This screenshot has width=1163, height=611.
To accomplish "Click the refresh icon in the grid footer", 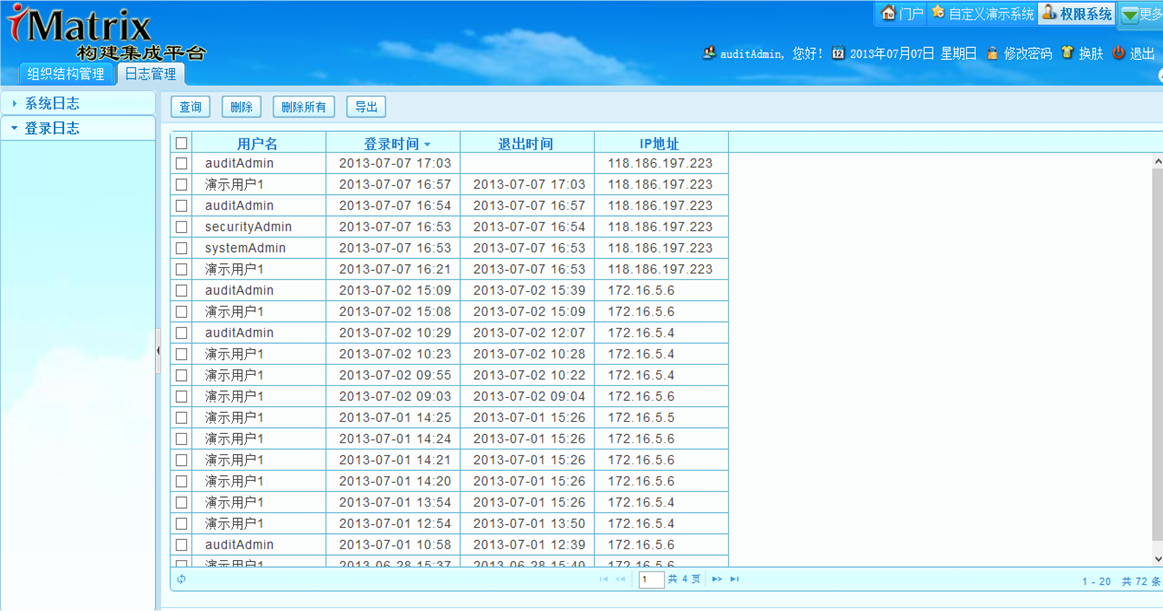I will [x=181, y=578].
